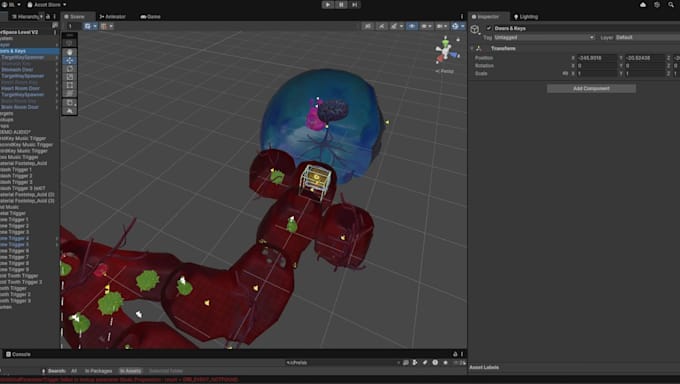
Task: Toggle the Doors & Keys active checkbox
Action: [x=489, y=28]
